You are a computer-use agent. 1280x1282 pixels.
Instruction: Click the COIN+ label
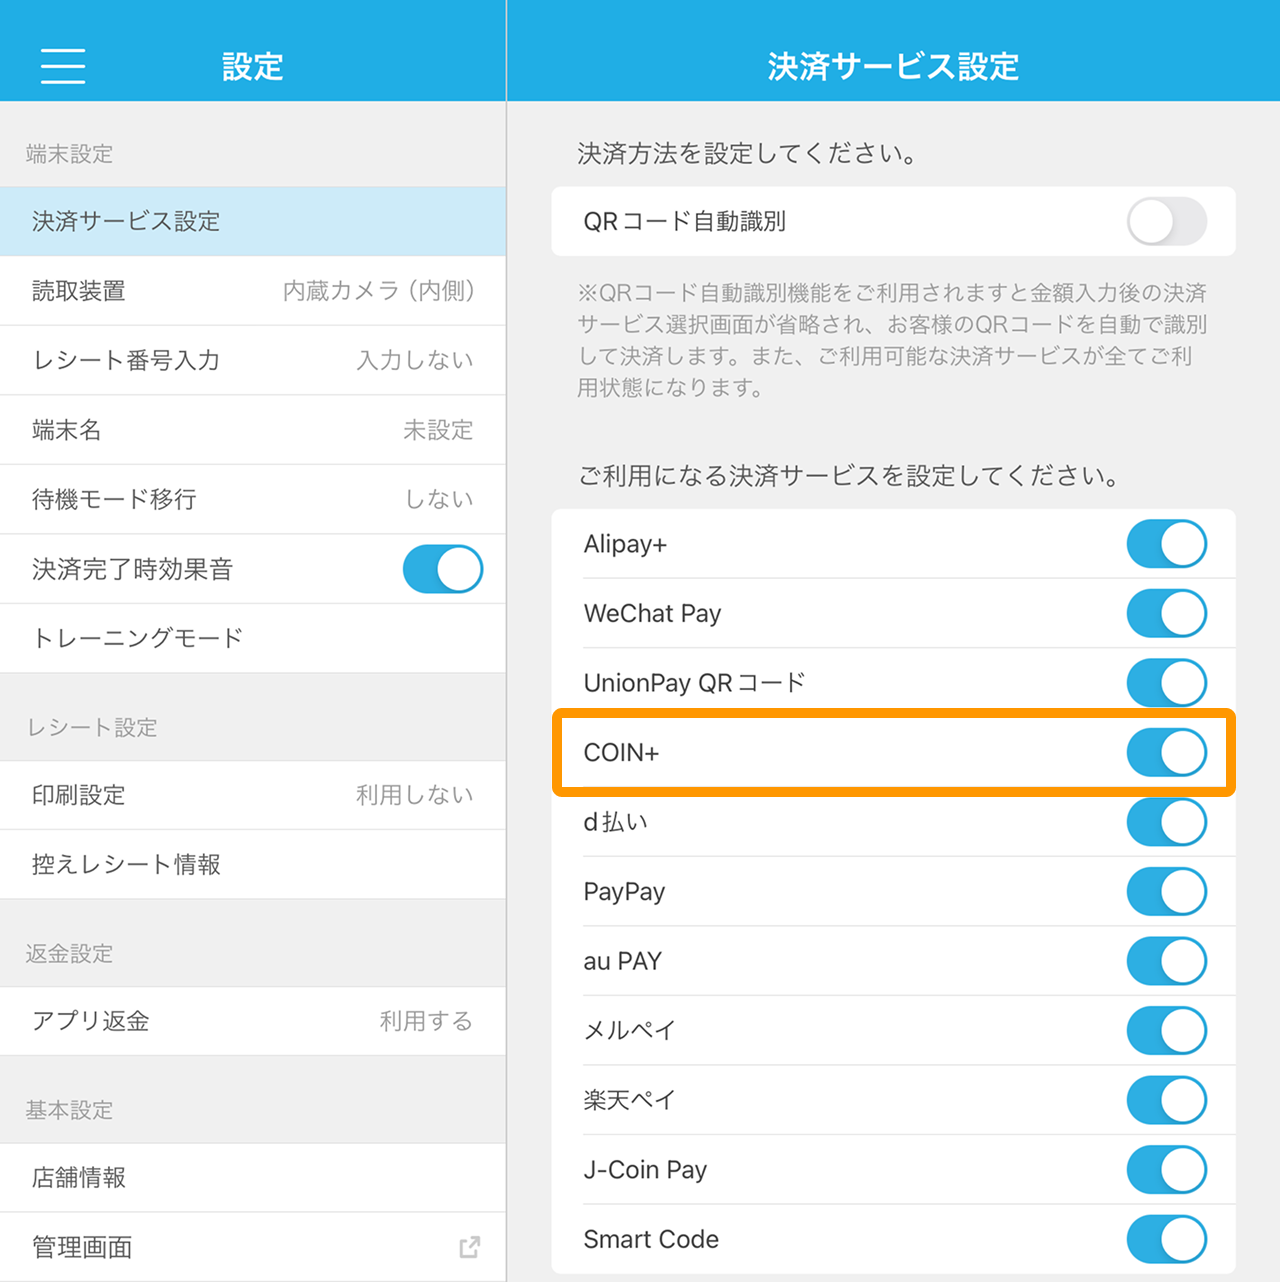621,752
